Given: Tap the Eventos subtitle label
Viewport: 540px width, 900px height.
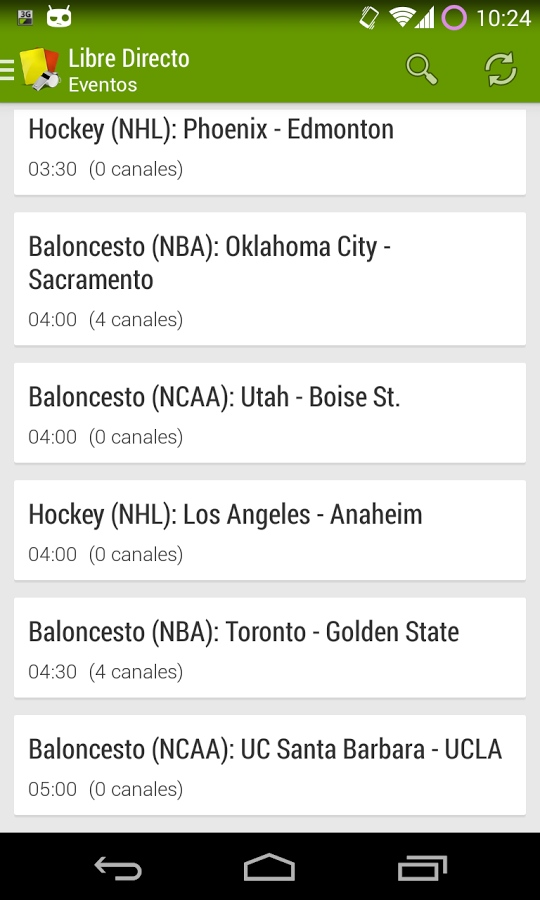Looking at the screenshot, I should 103,84.
